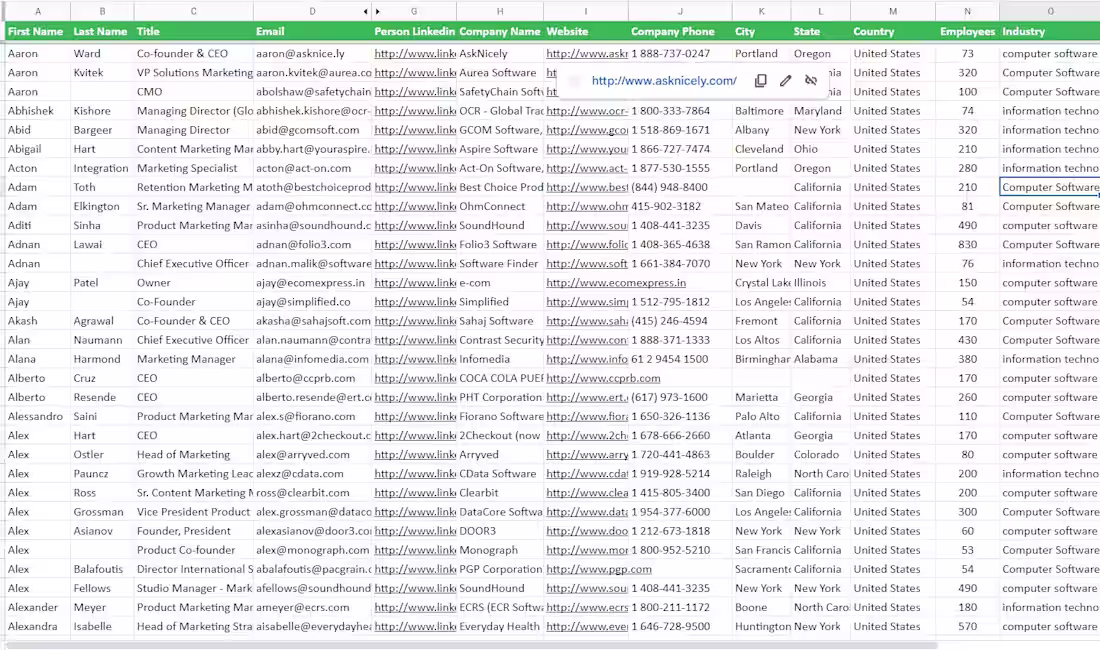1100x650 pixels.
Task: Select phone cell '61 2 9454 1500'
Action: [680, 359]
